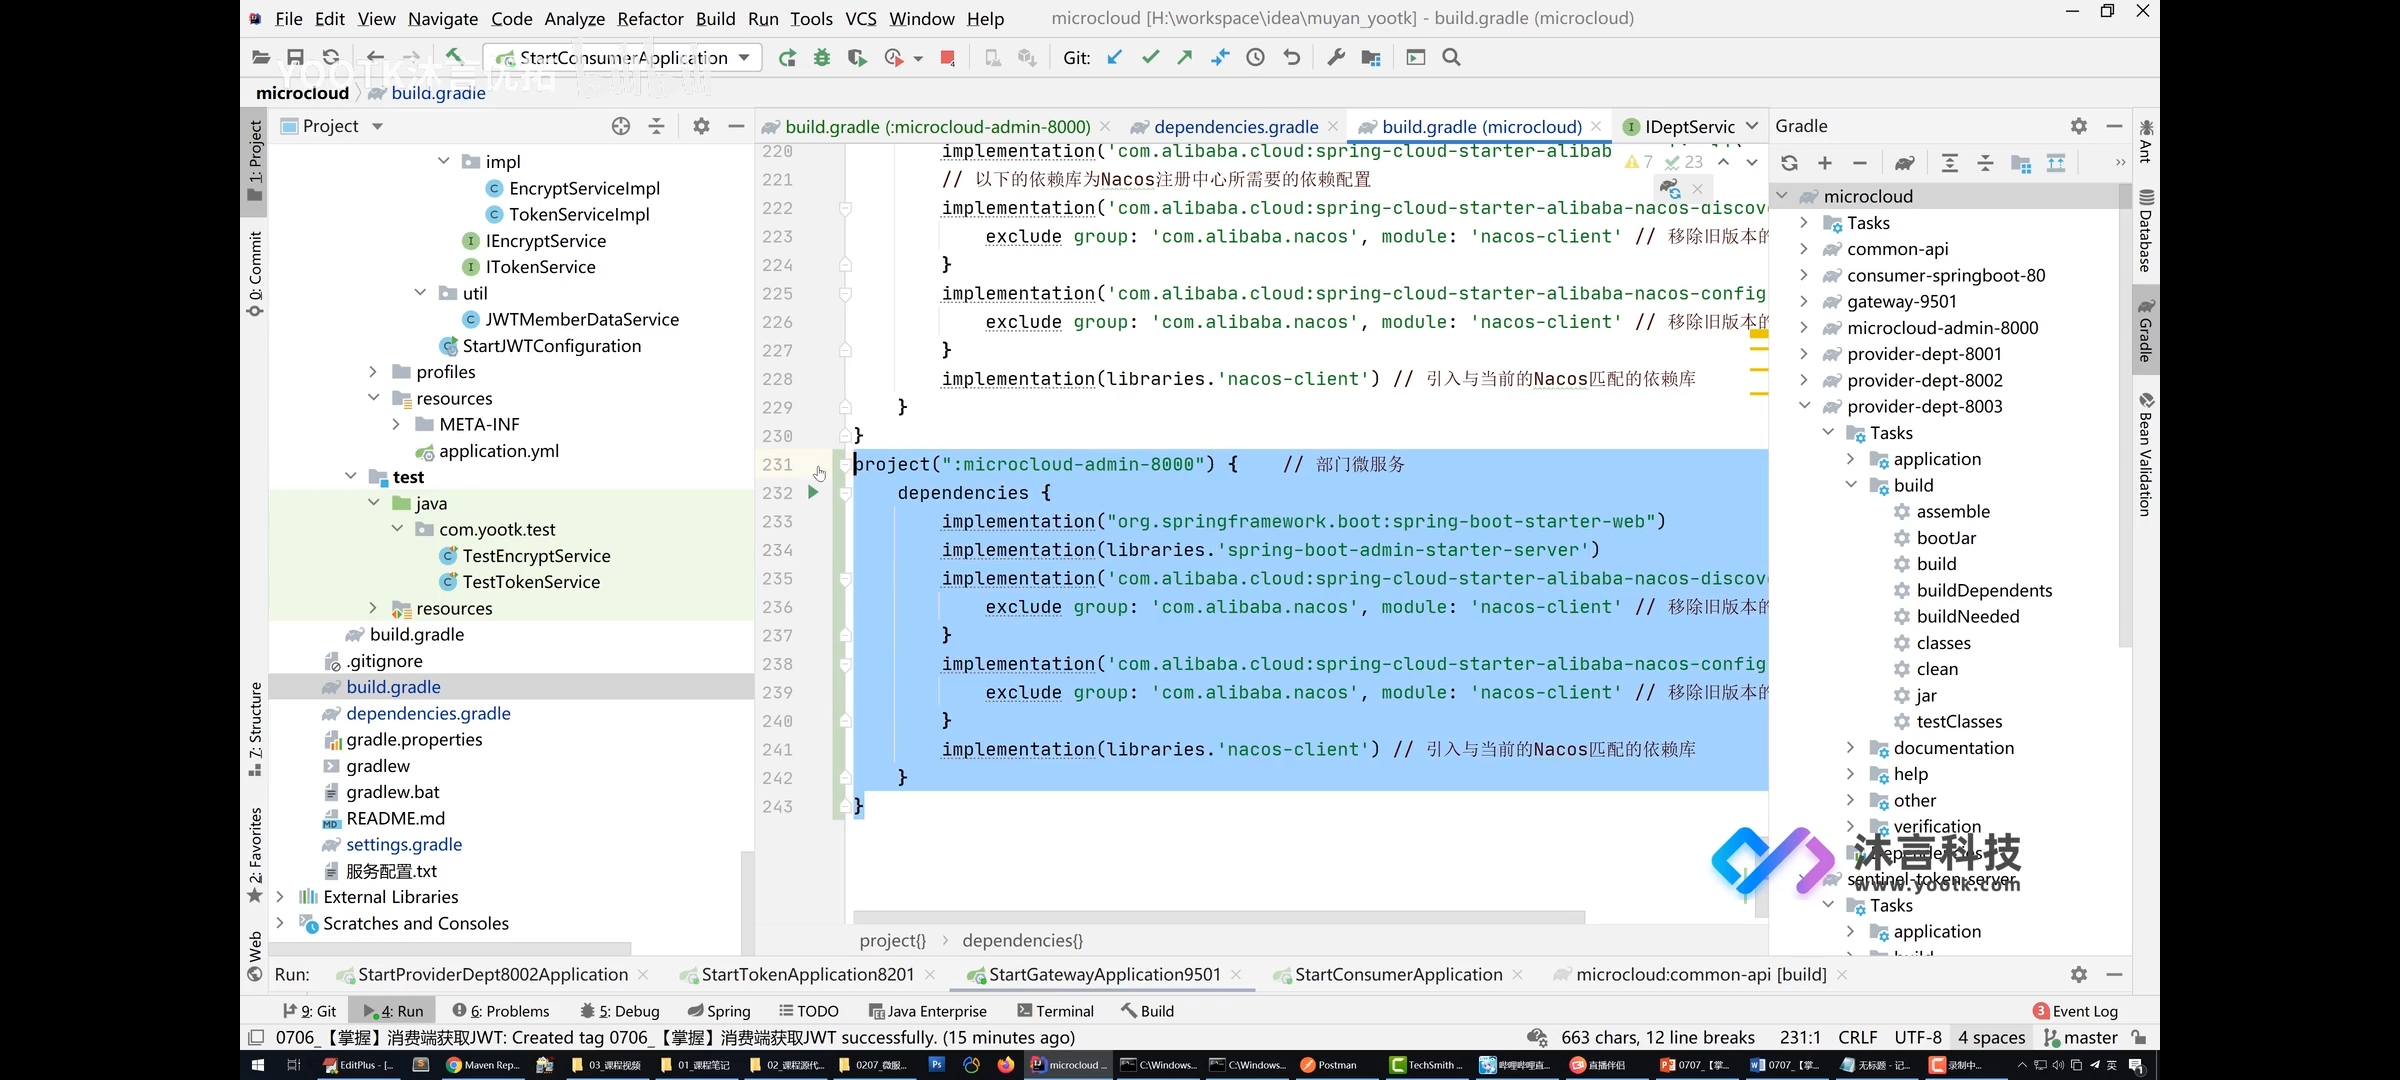Select the VCS menu item
The image size is (2400, 1080).
[860, 17]
